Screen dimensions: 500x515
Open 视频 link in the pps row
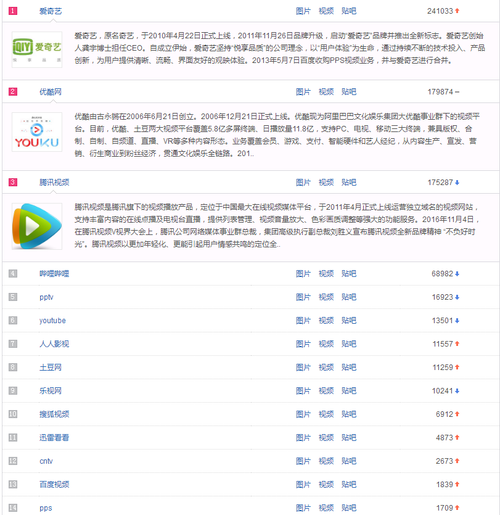tap(326, 508)
